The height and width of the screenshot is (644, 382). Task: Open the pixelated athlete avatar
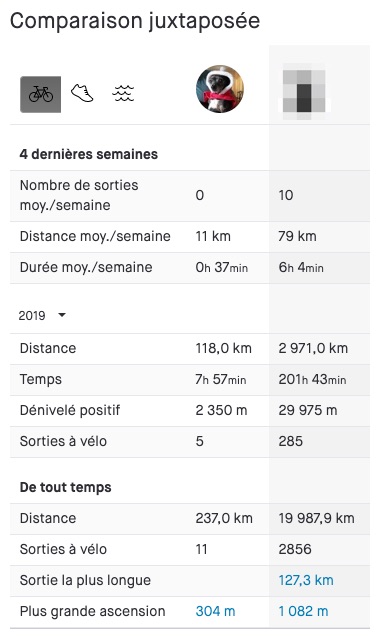click(304, 91)
